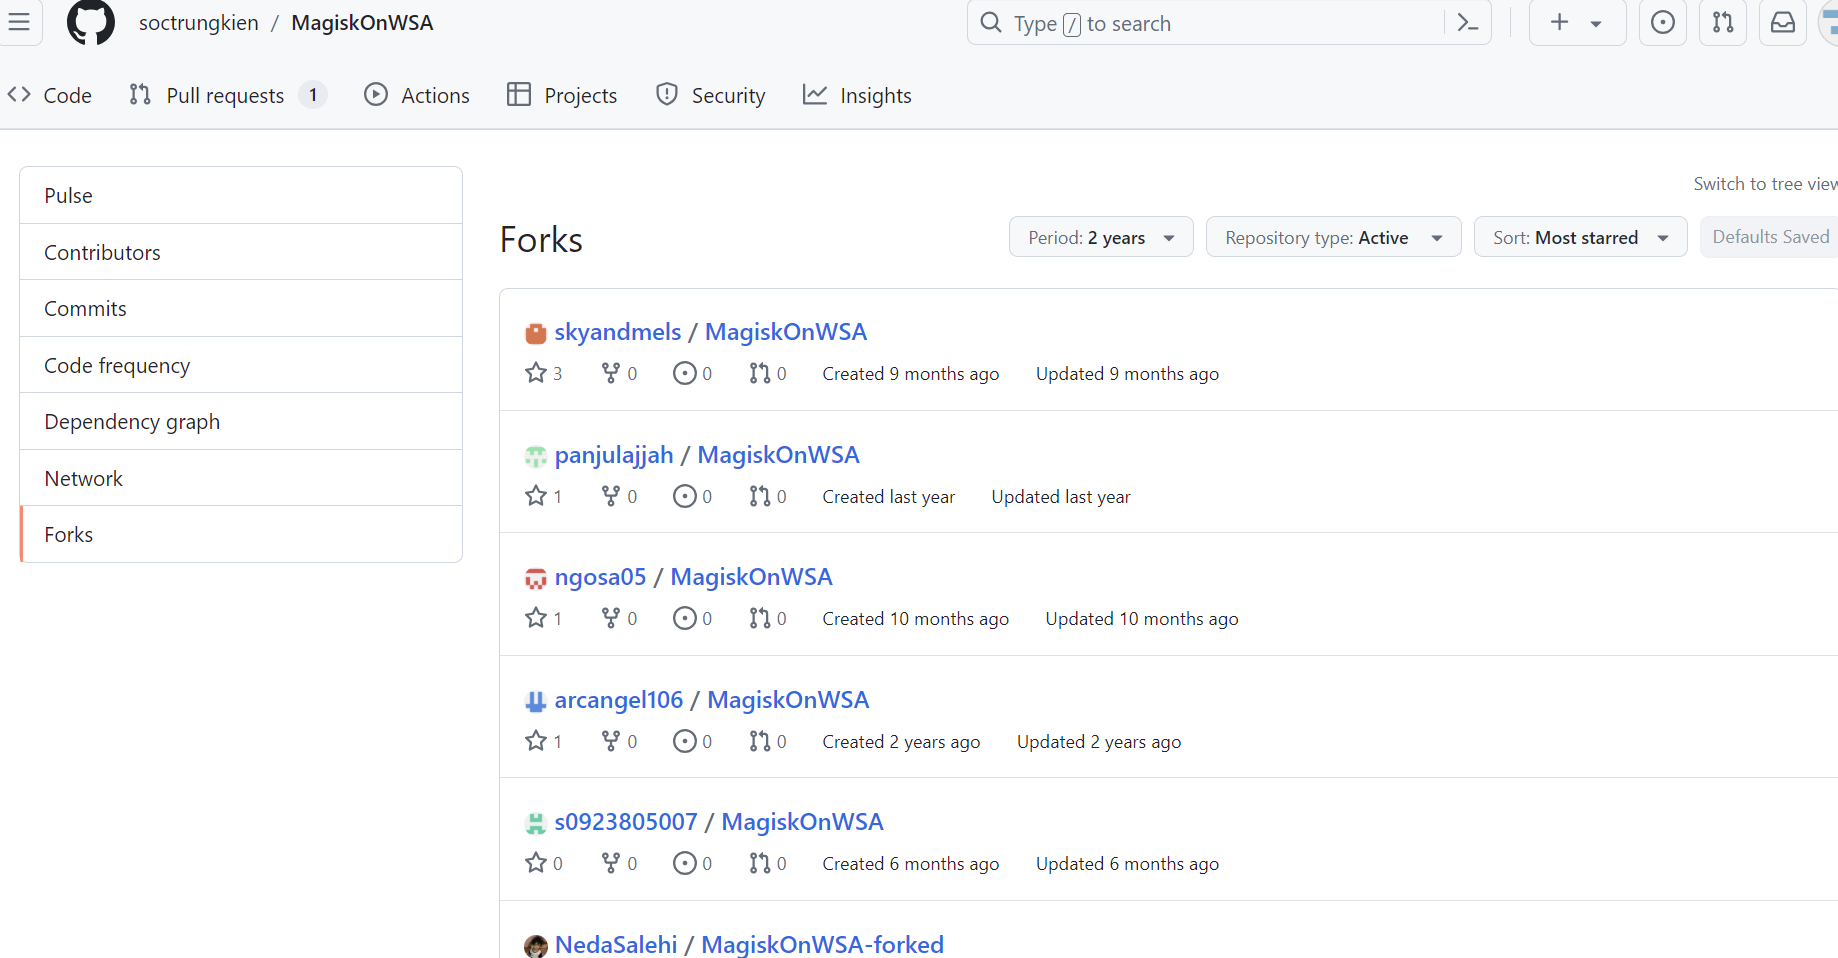The width and height of the screenshot is (1838, 958).
Task: Open the notifications inbox icon
Action: (1783, 22)
